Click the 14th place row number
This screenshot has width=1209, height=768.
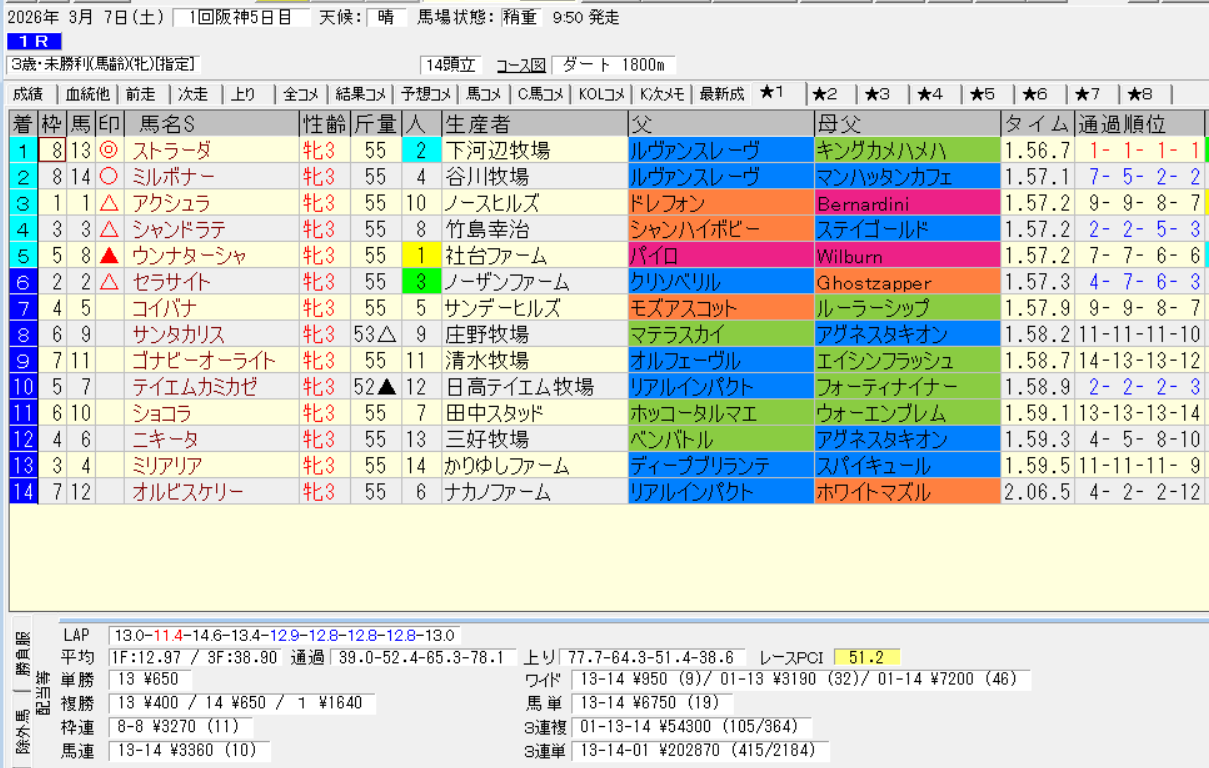click(22, 492)
